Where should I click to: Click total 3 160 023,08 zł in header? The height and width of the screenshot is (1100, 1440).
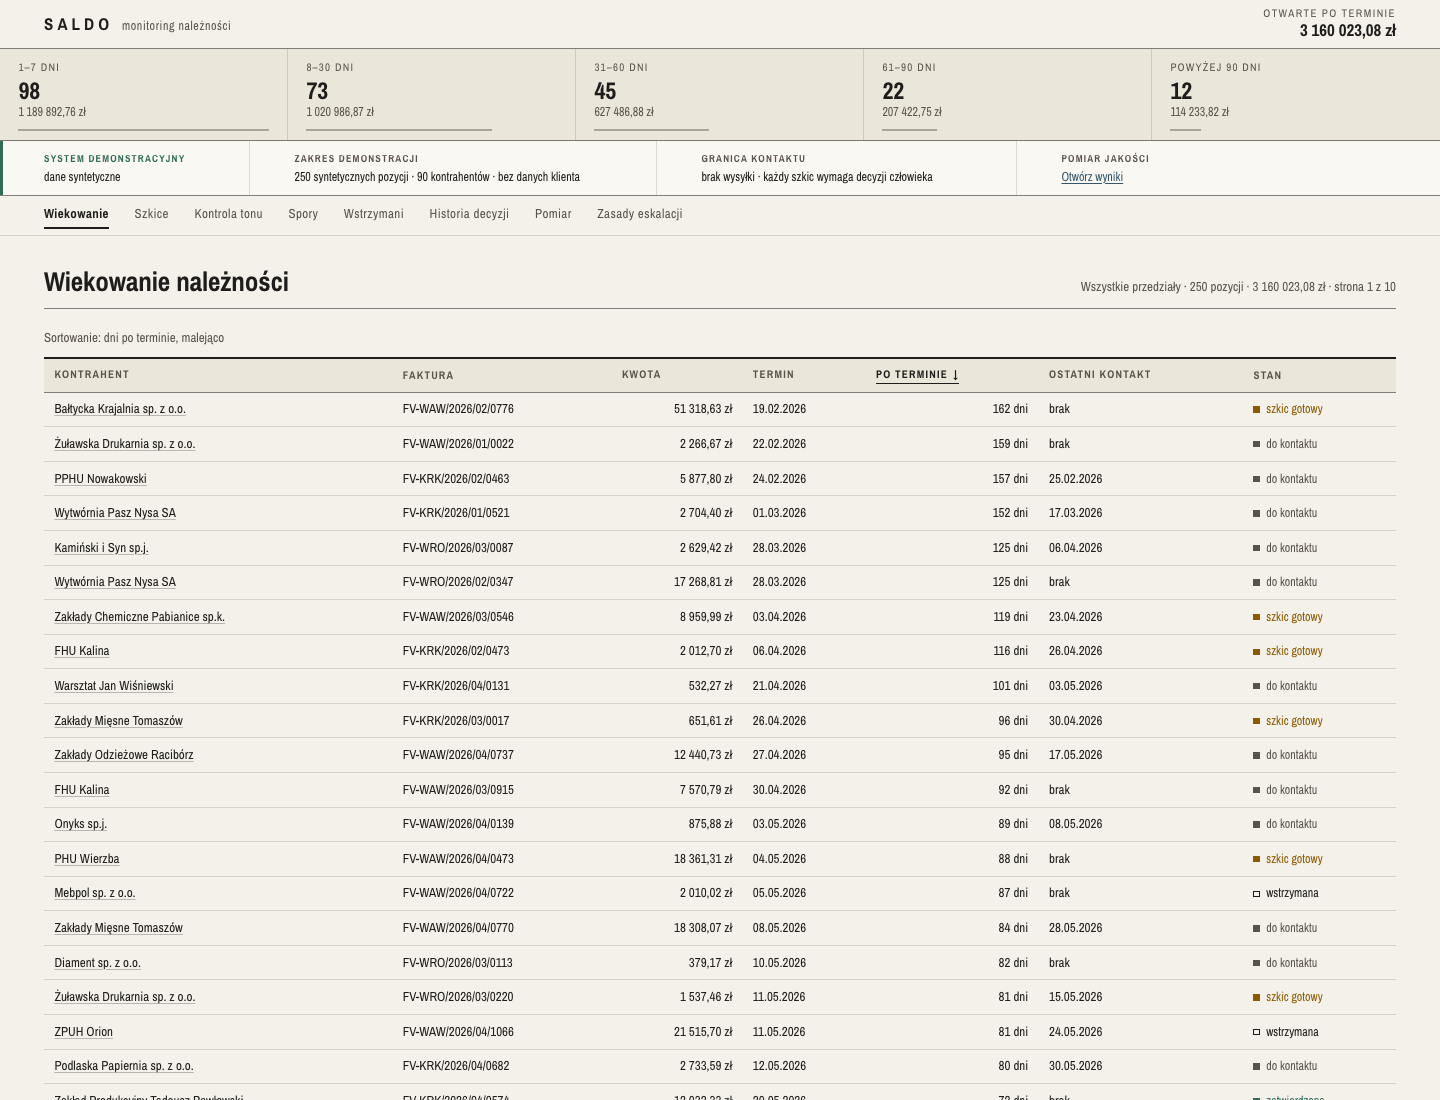1348,31
